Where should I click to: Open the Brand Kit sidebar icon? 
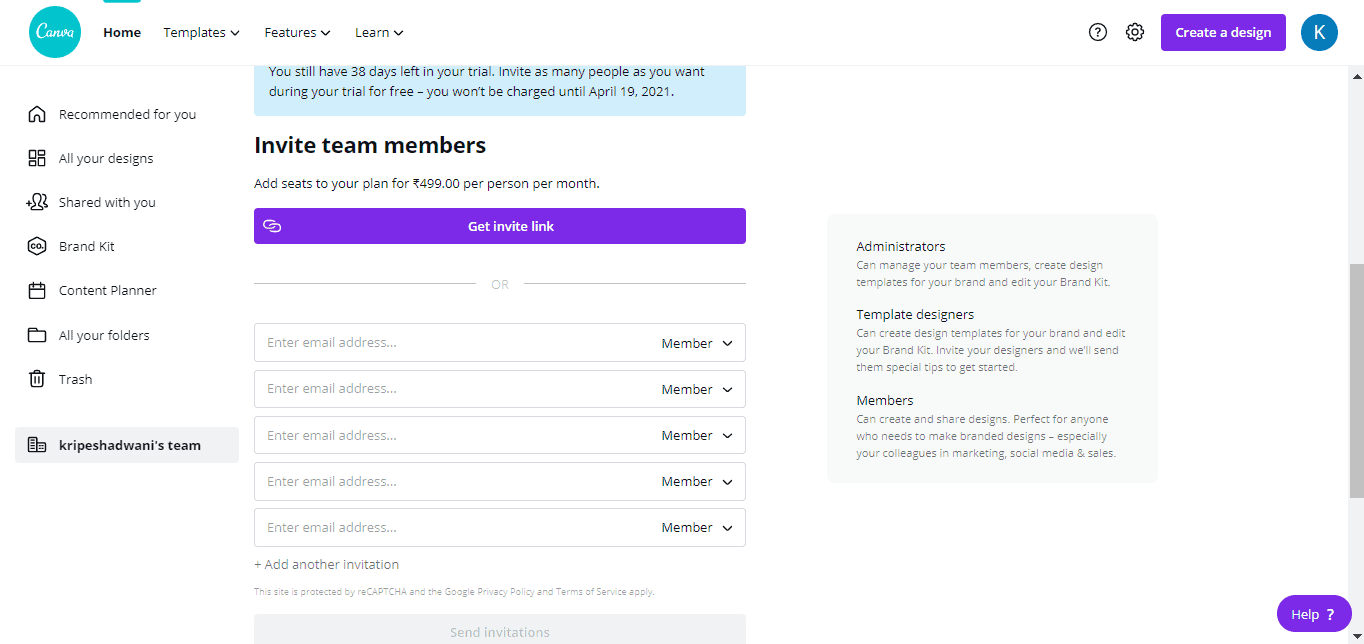point(37,246)
